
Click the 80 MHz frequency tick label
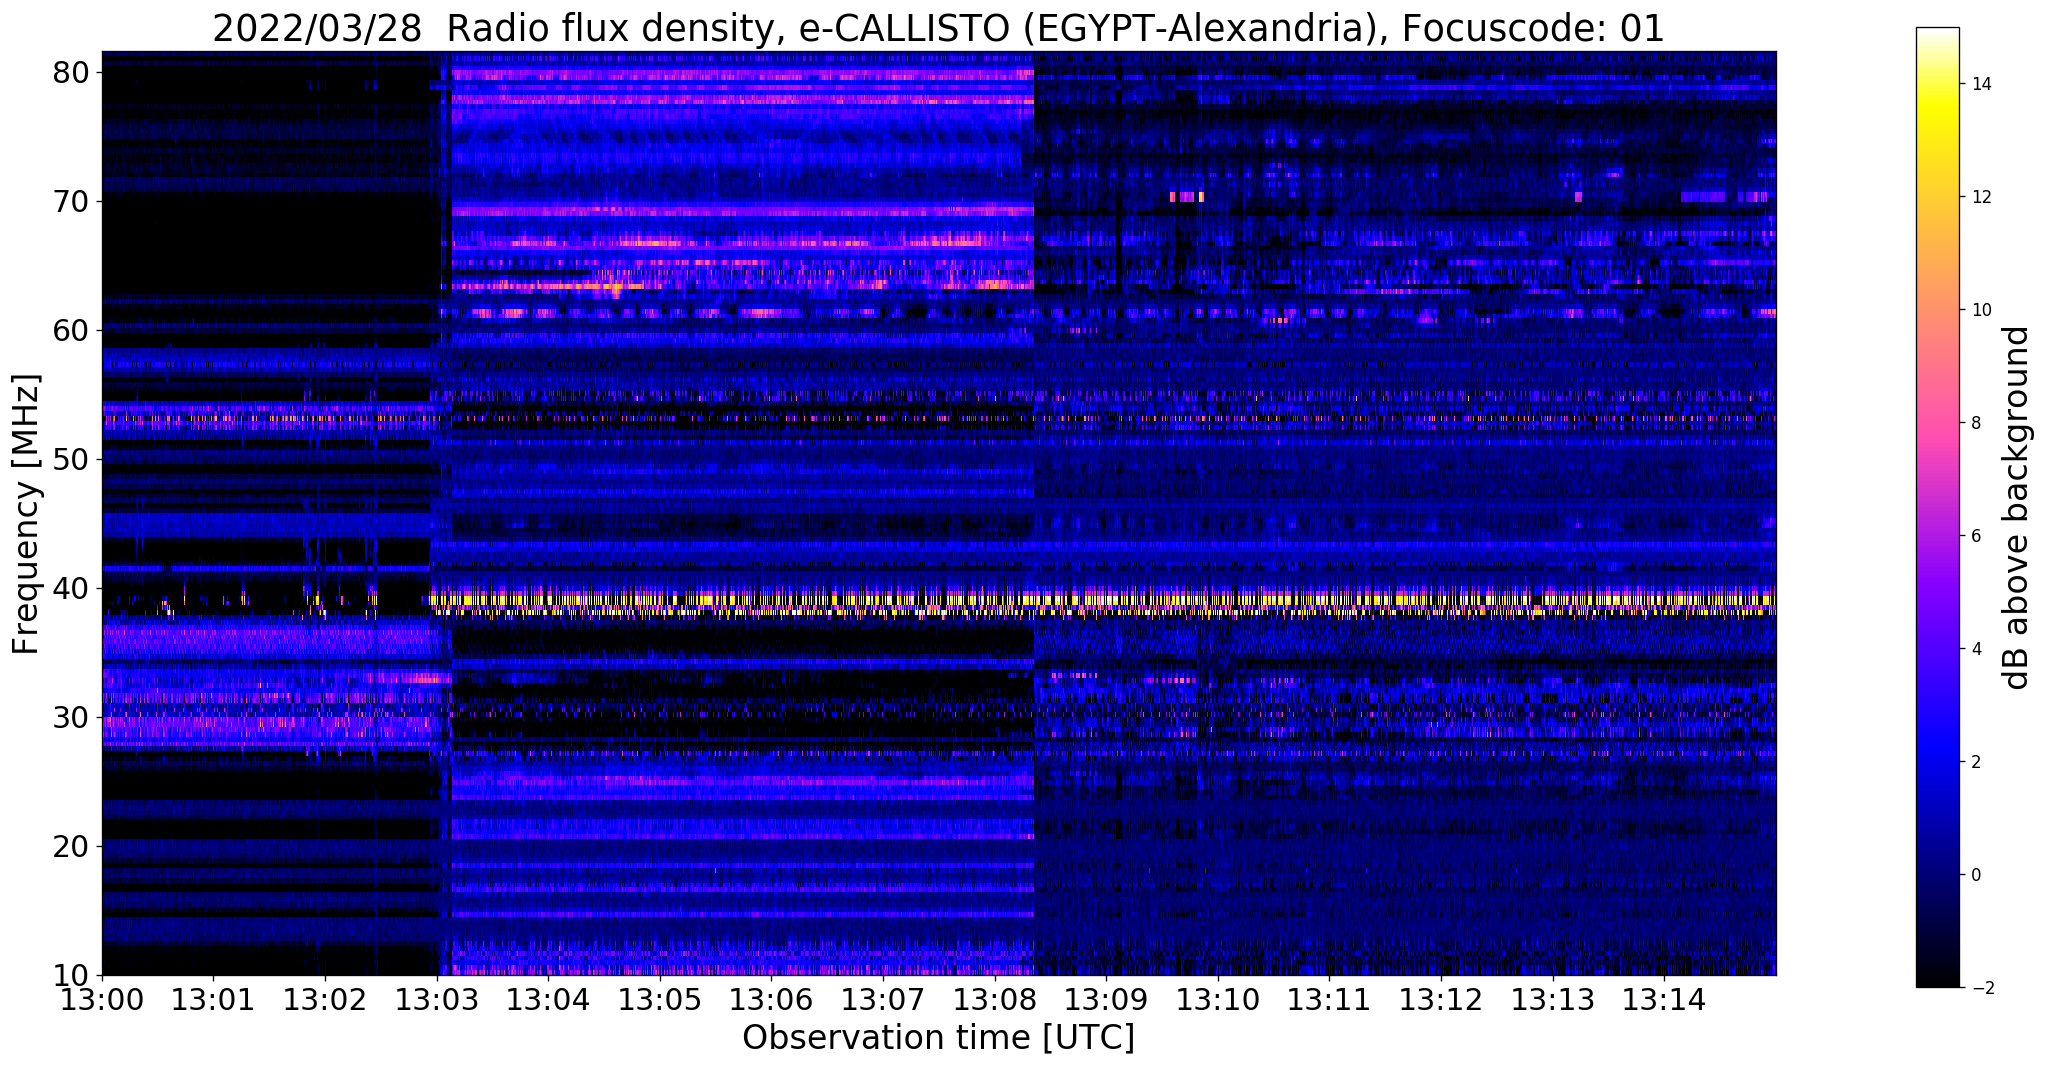click(x=72, y=72)
